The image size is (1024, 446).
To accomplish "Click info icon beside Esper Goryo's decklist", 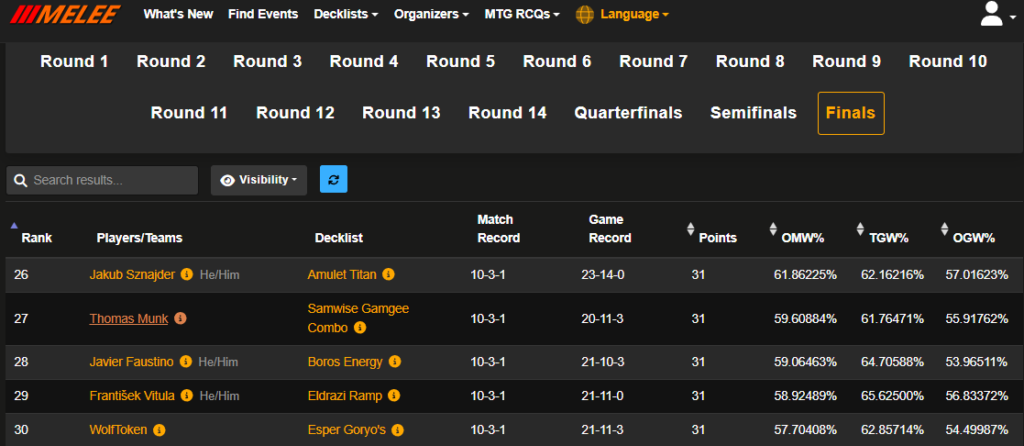I will coord(398,430).
